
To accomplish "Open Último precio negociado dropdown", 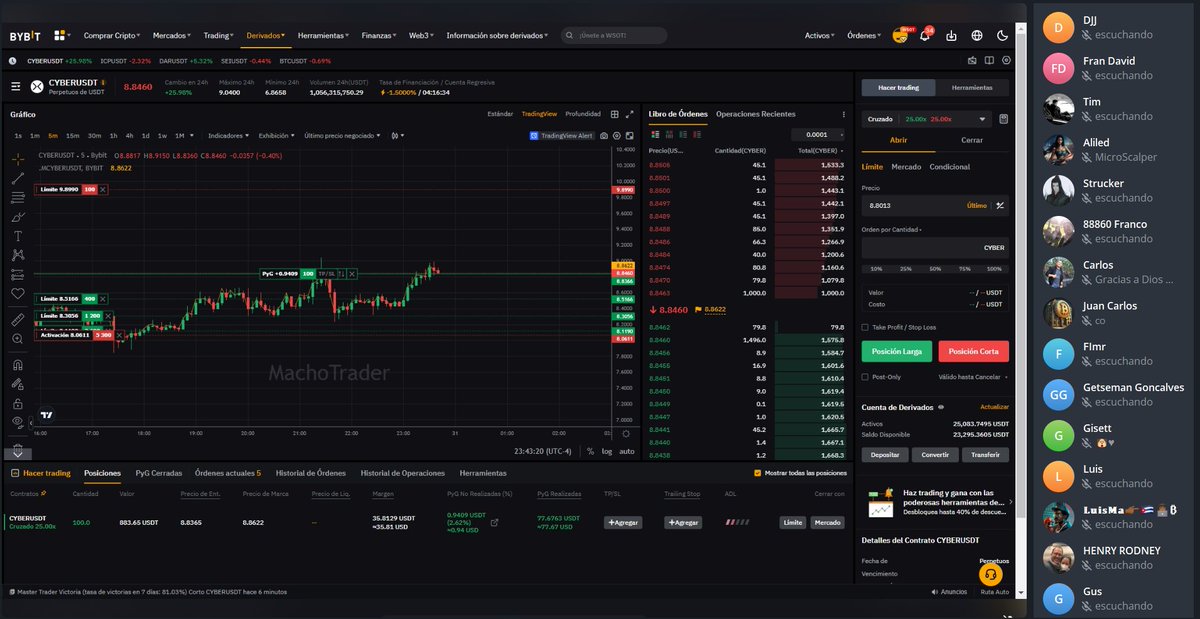I will (x=343, y=135).
